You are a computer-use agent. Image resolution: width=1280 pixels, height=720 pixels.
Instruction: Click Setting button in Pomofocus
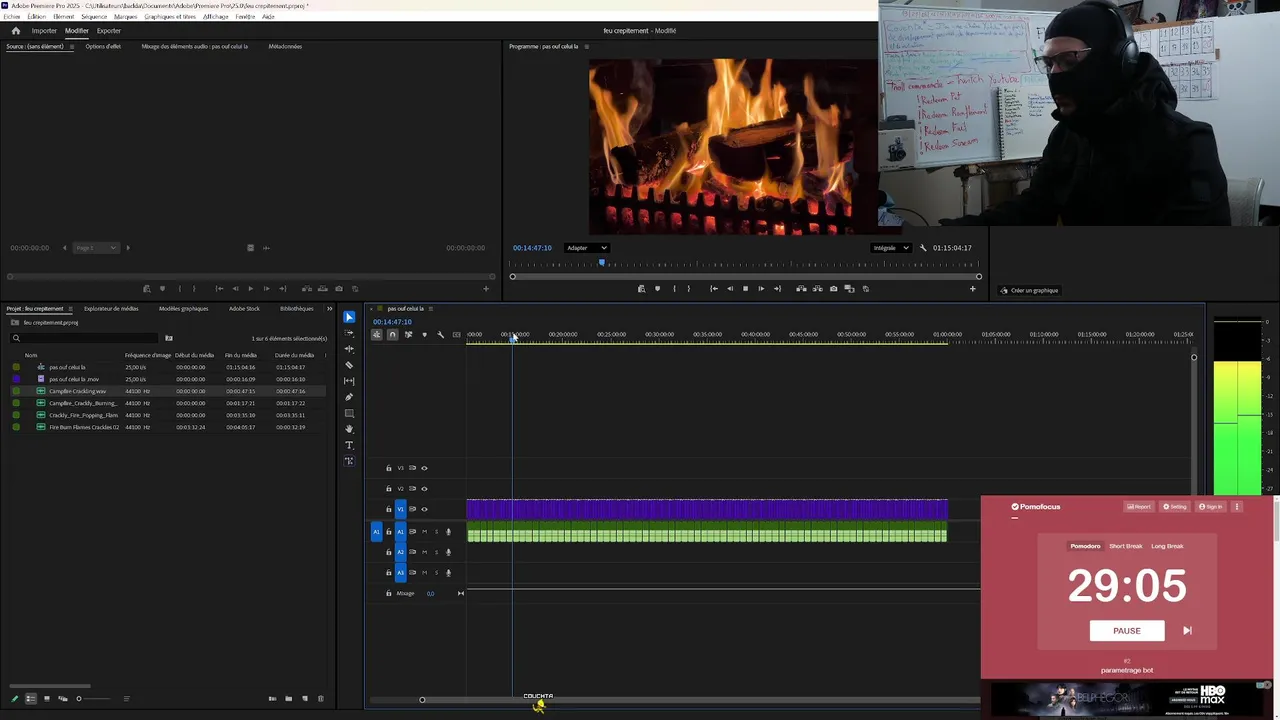[x=1175, y=507]
